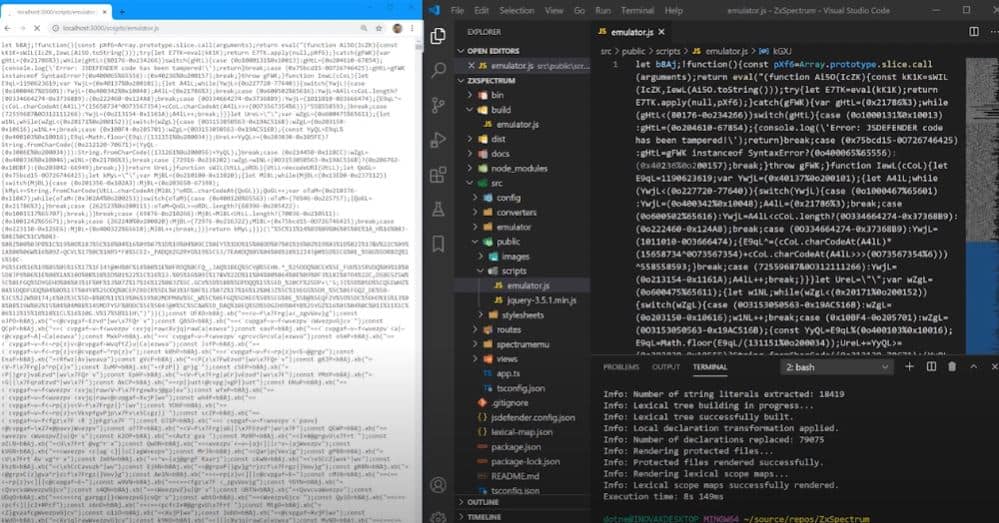The height and width of the screenshot is (523, 999).
Task: Open the Source Control view
Action: point(438,104)
